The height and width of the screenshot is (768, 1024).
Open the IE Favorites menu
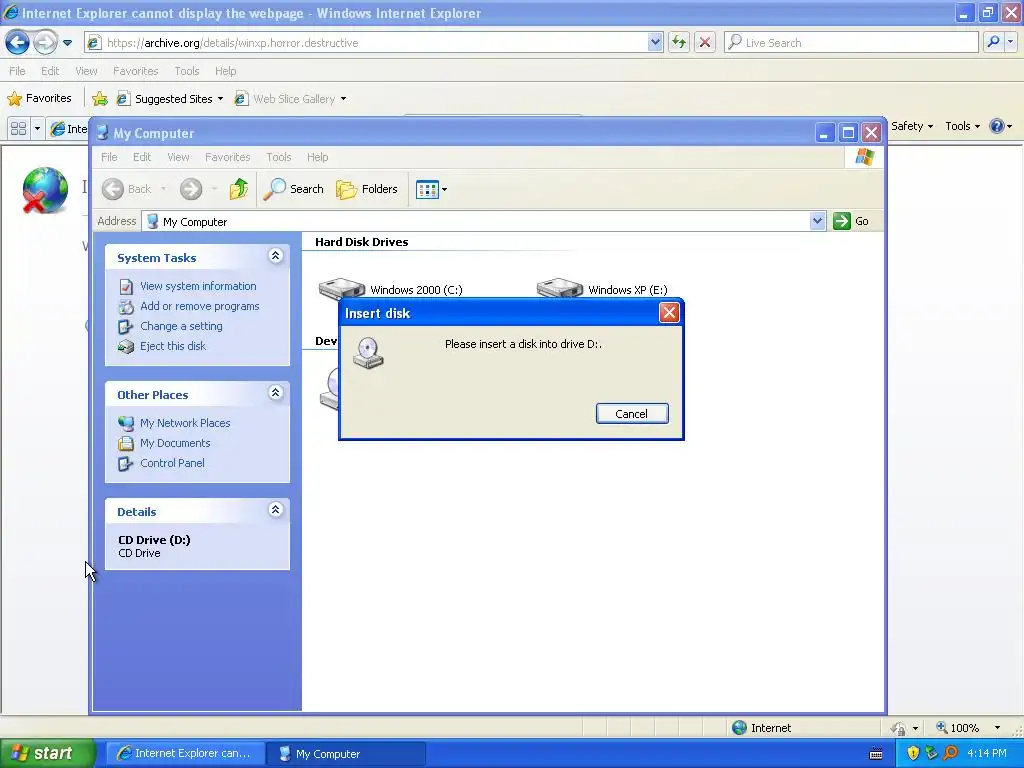(x=136, y=71)
